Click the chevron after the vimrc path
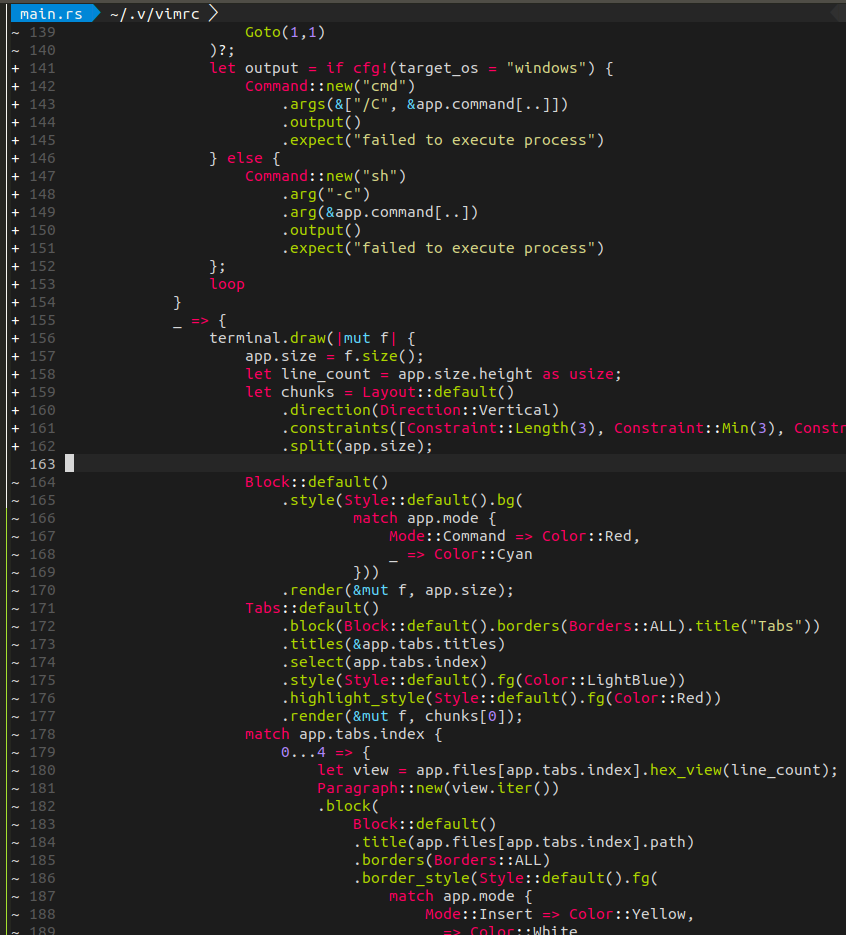Image resolution: width=846 pixels, height=935 pixels. (215, 14)
